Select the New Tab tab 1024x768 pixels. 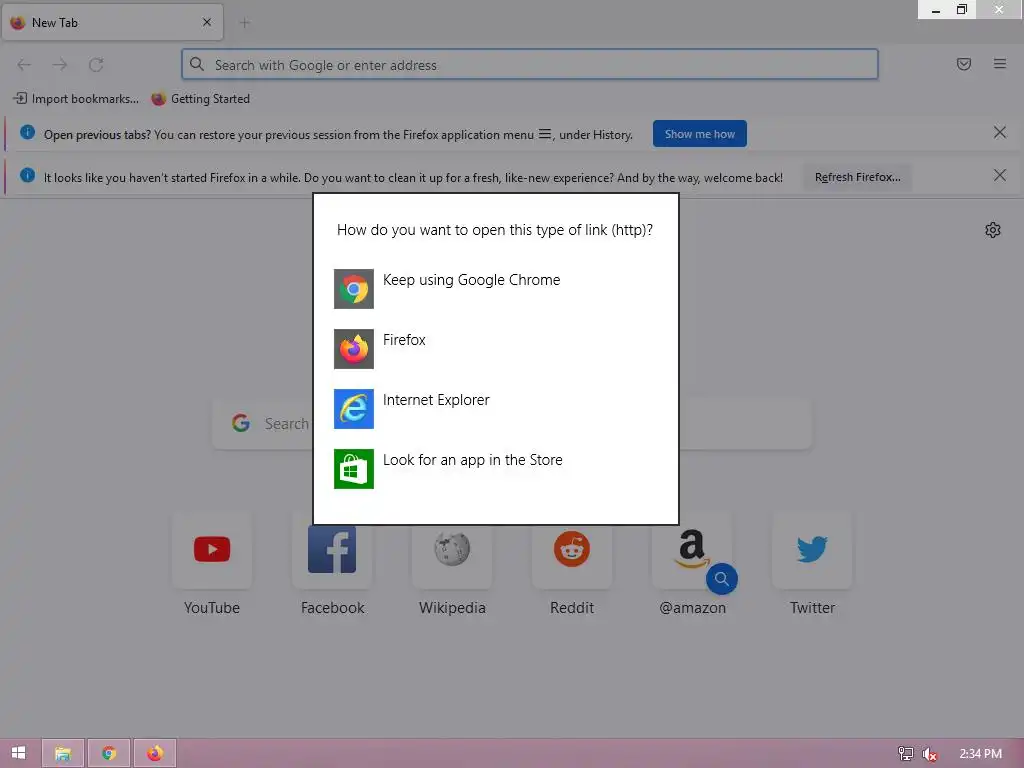click(112, 22)
